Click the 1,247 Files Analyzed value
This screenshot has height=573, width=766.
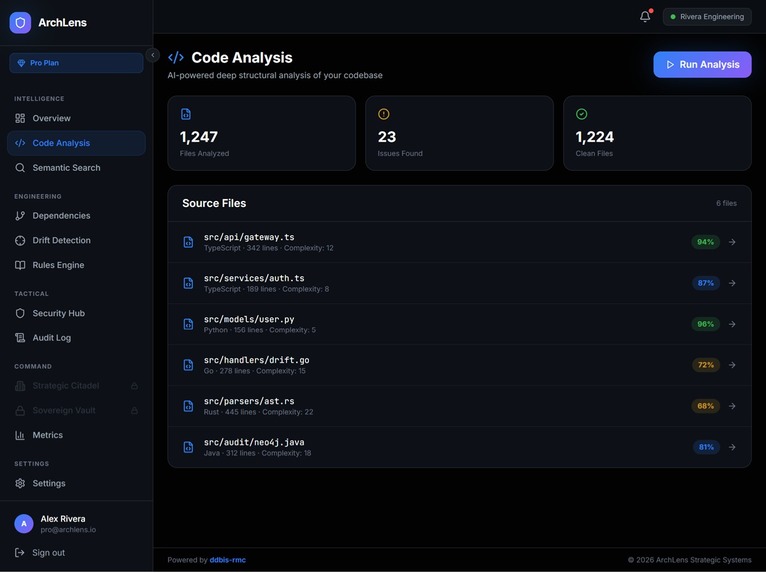click(199, 137)
